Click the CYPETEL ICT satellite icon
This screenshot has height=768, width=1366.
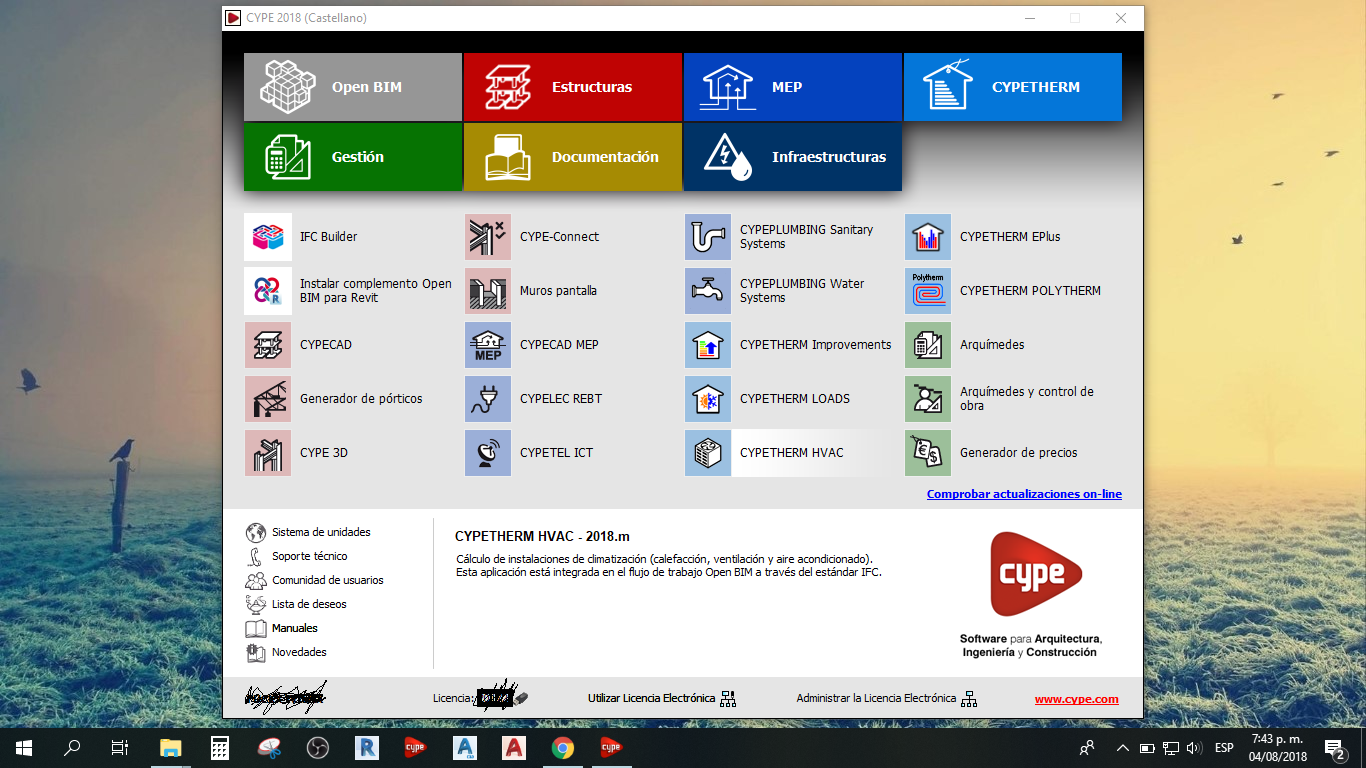pos(488,453)
